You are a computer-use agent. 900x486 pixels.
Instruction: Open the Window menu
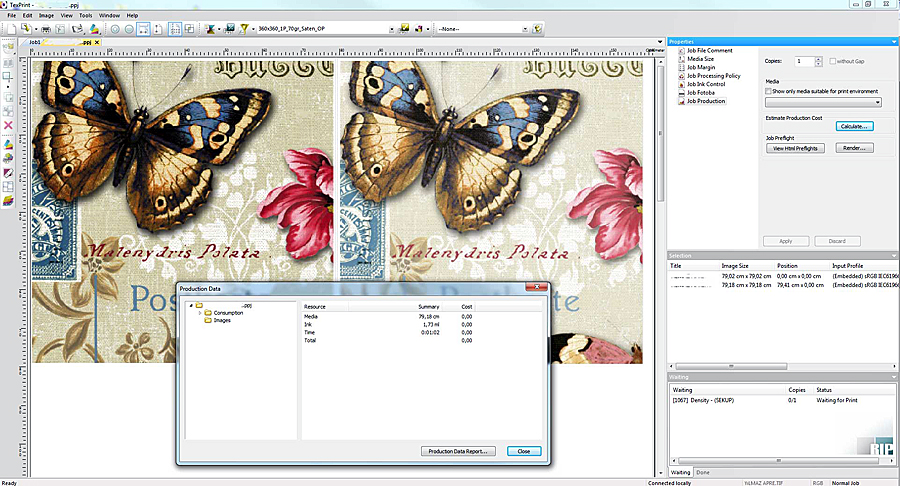point(109,15)
